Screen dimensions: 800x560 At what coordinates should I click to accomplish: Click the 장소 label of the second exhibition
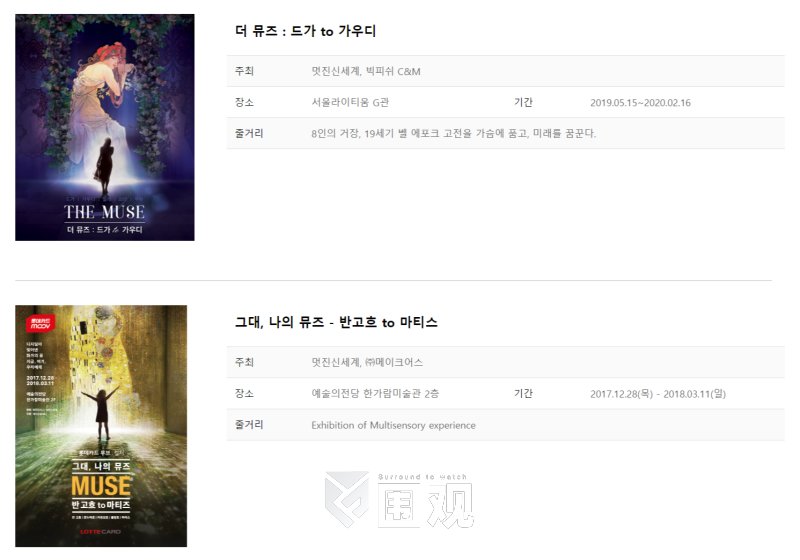point(244,394)
